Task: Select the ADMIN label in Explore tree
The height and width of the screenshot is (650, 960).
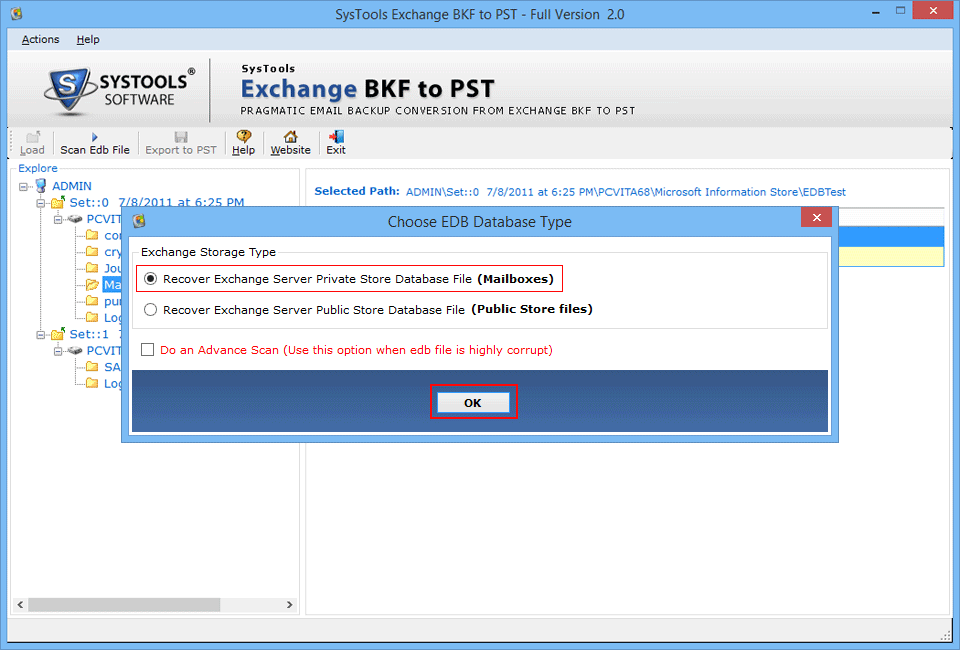Action: pos(72,185)
